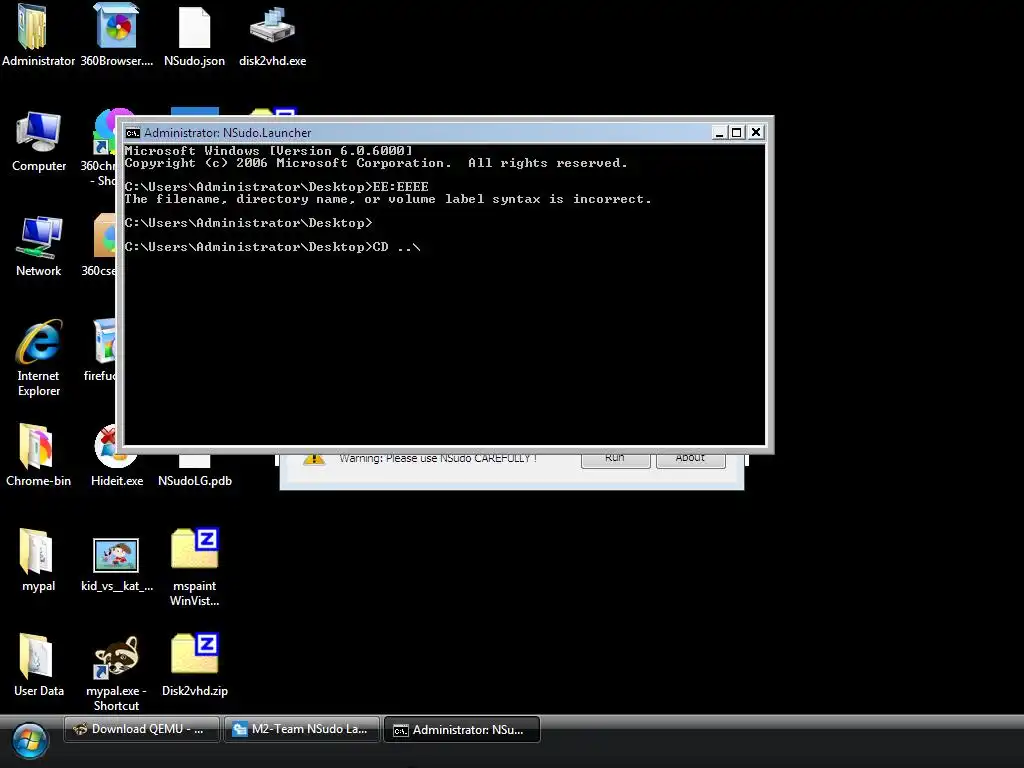Click the Windows Start orb
Viewport: 1024px width, 768px height.
[x=30, y=741]
